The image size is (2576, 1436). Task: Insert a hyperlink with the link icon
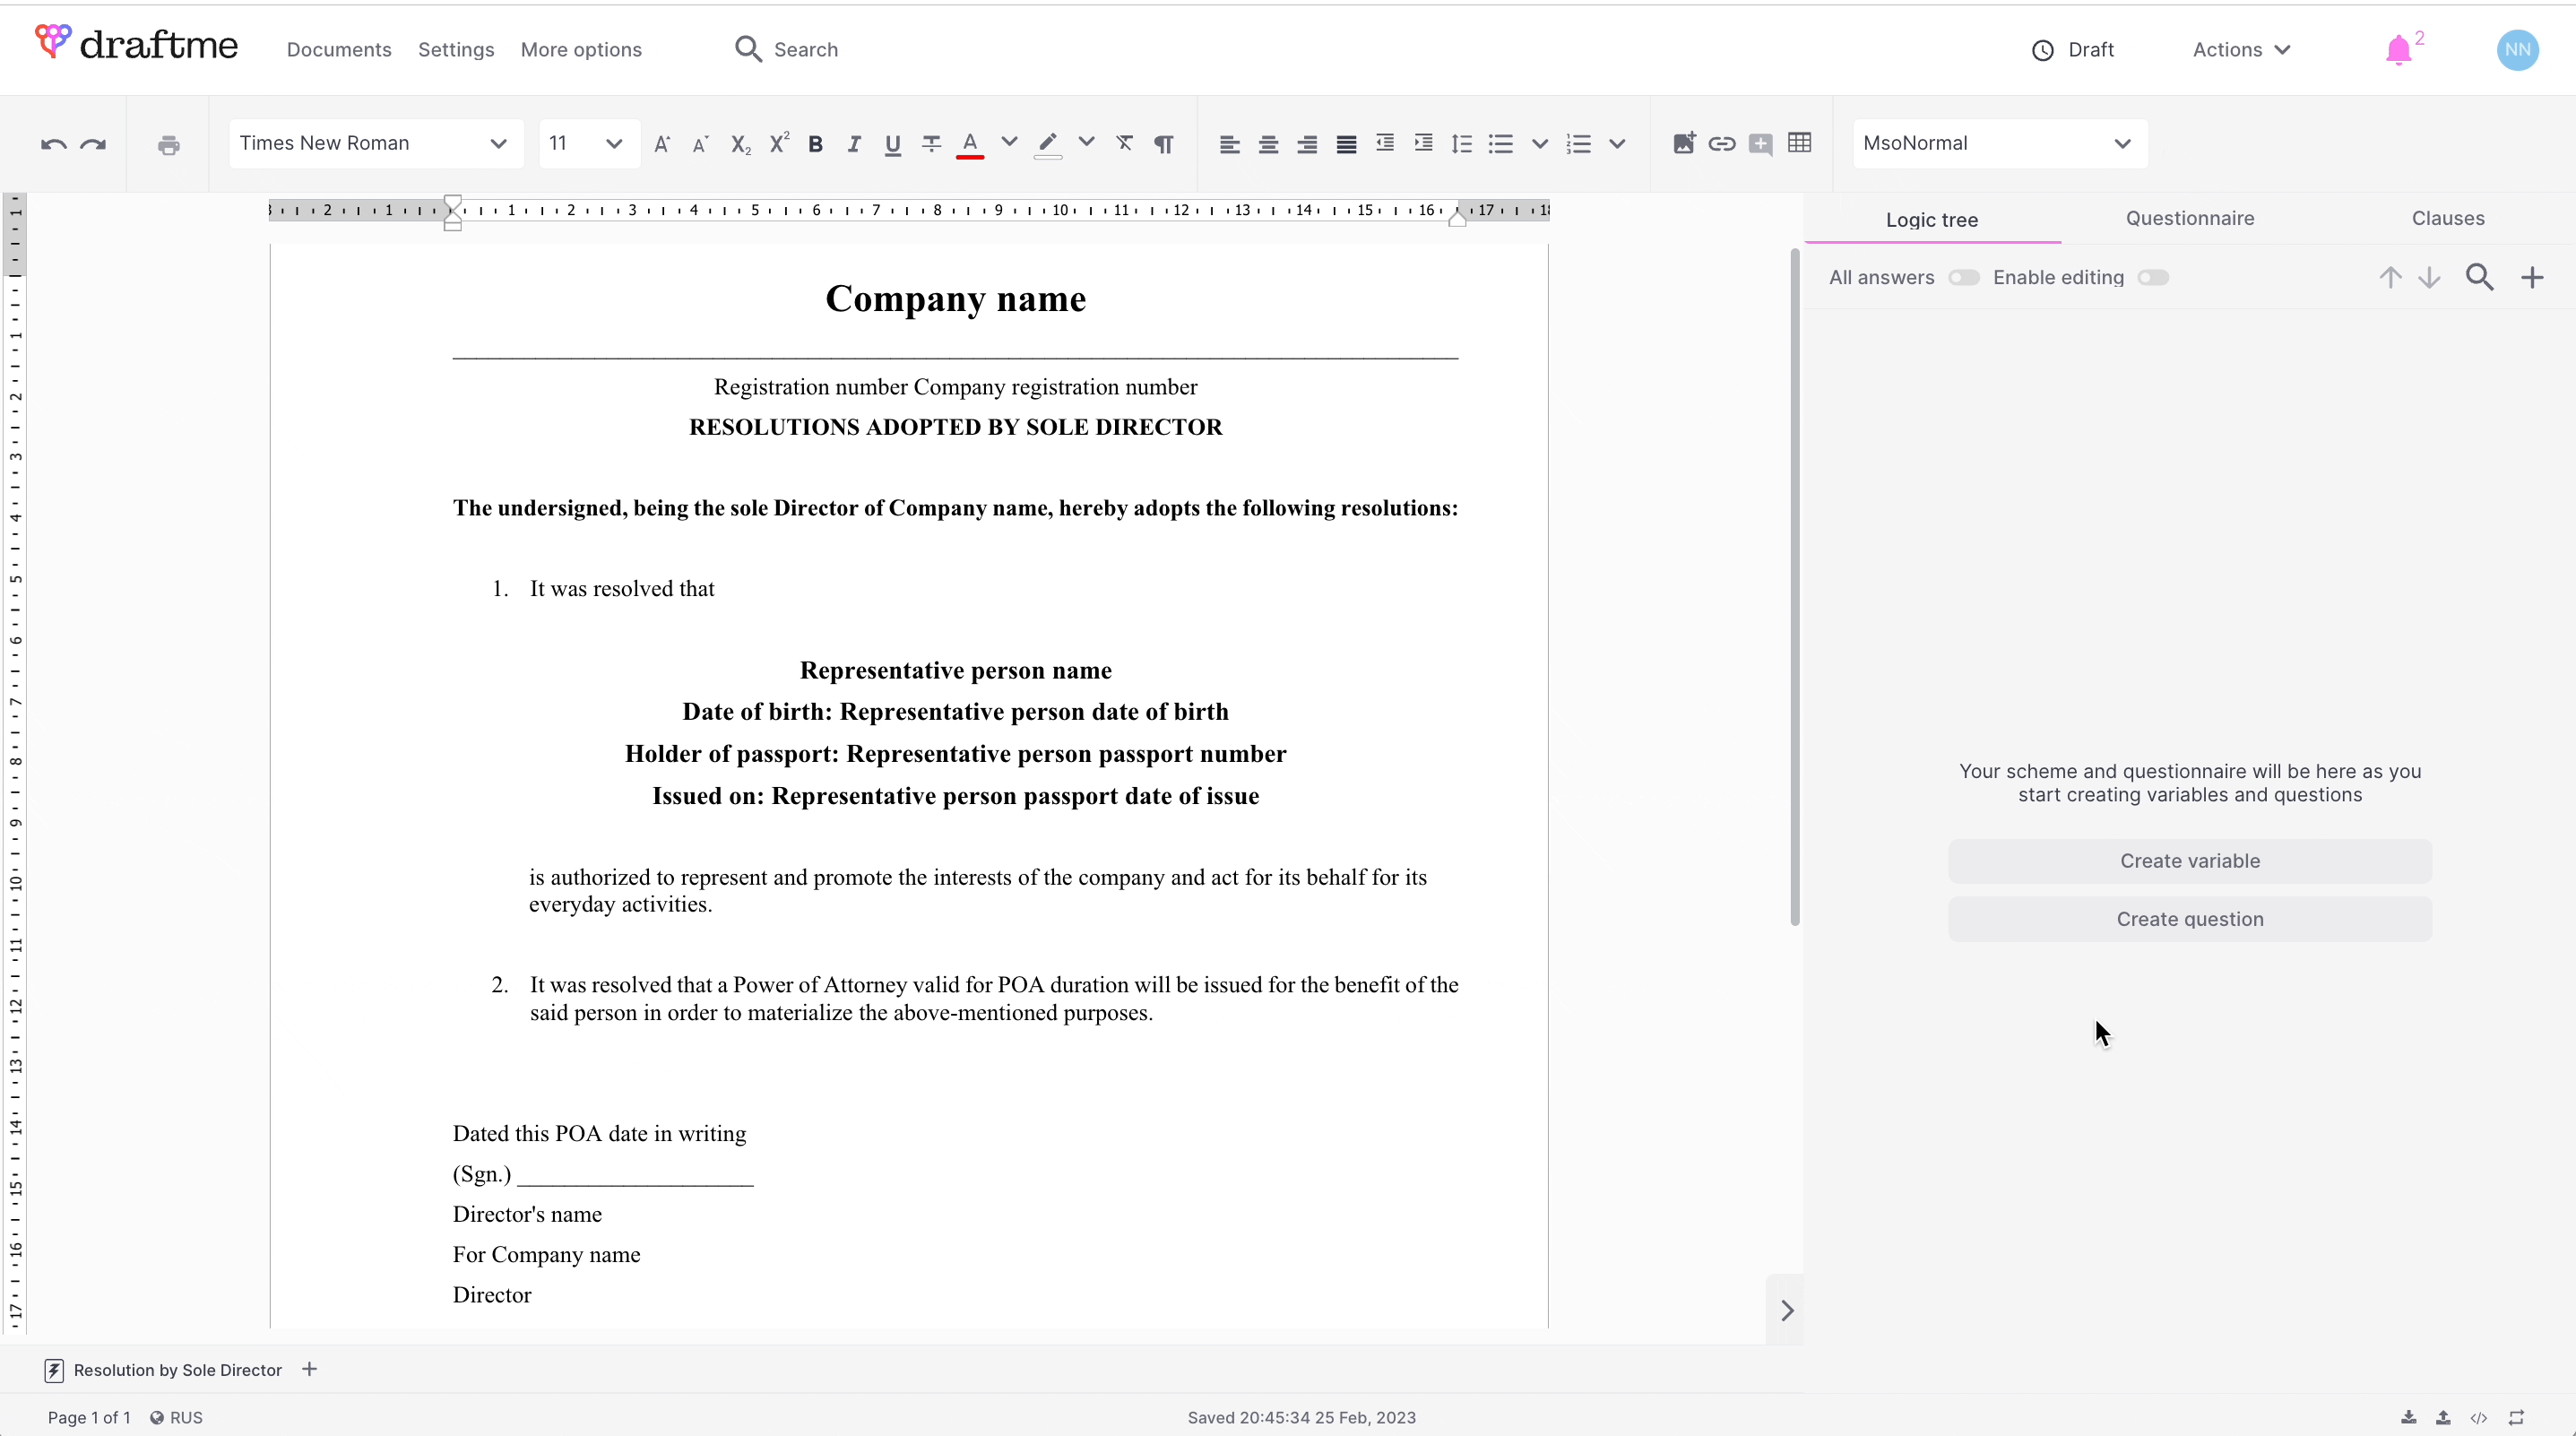[x=1721, y=144]
